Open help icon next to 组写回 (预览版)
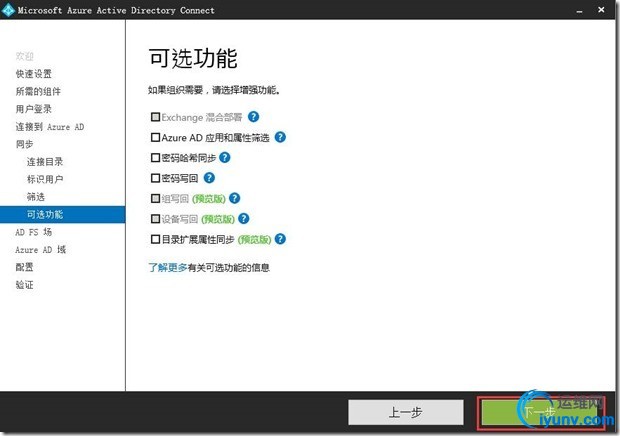 234,198
